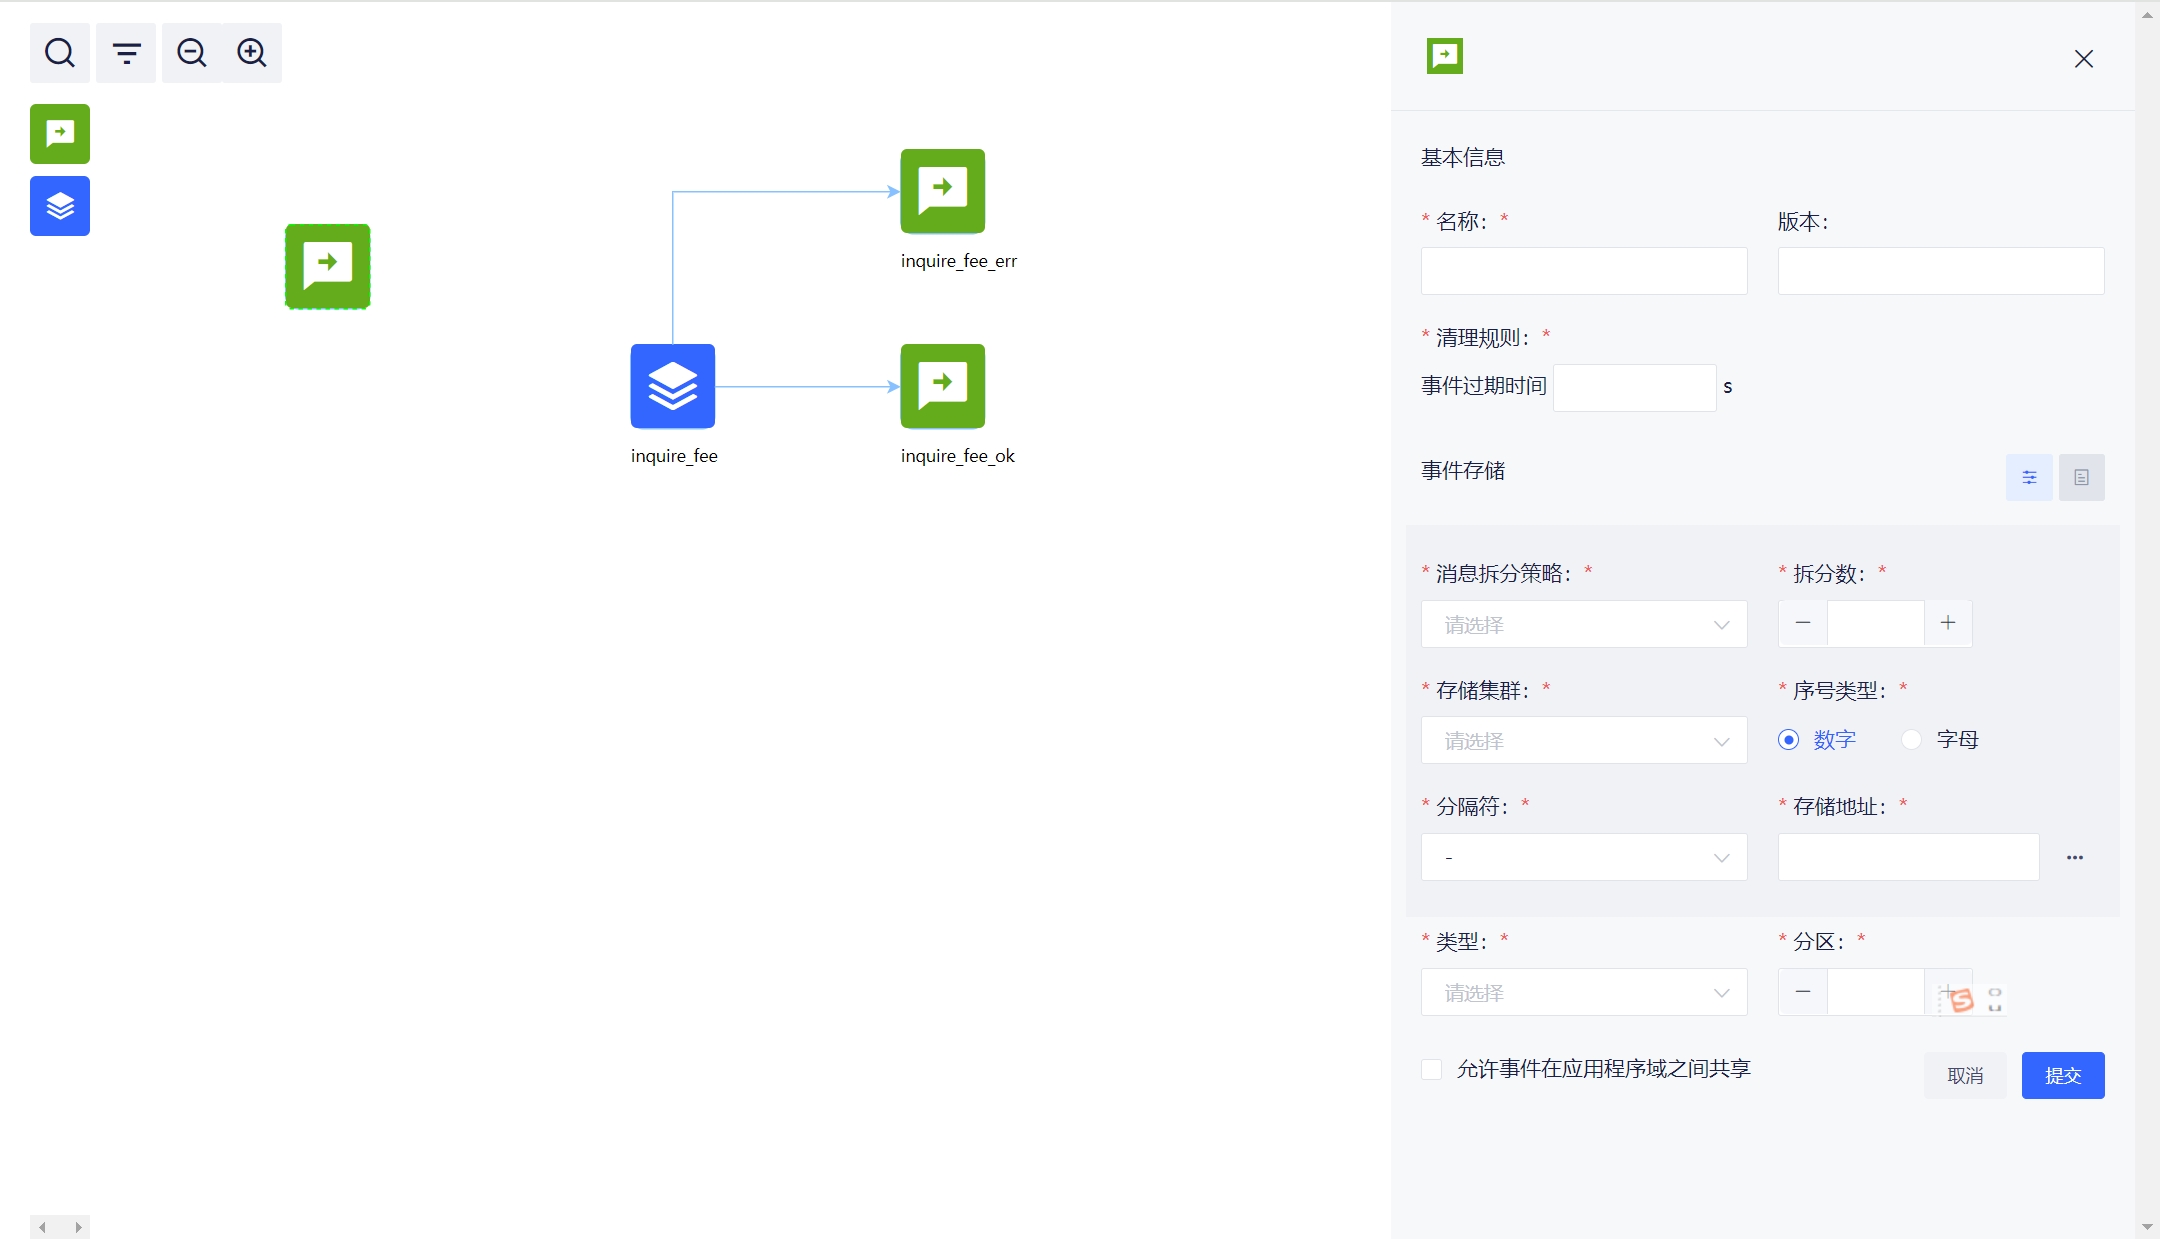
Task: Open the 分隔符 dropdown
Action: pyautogui.click(x=1584, y=857)
